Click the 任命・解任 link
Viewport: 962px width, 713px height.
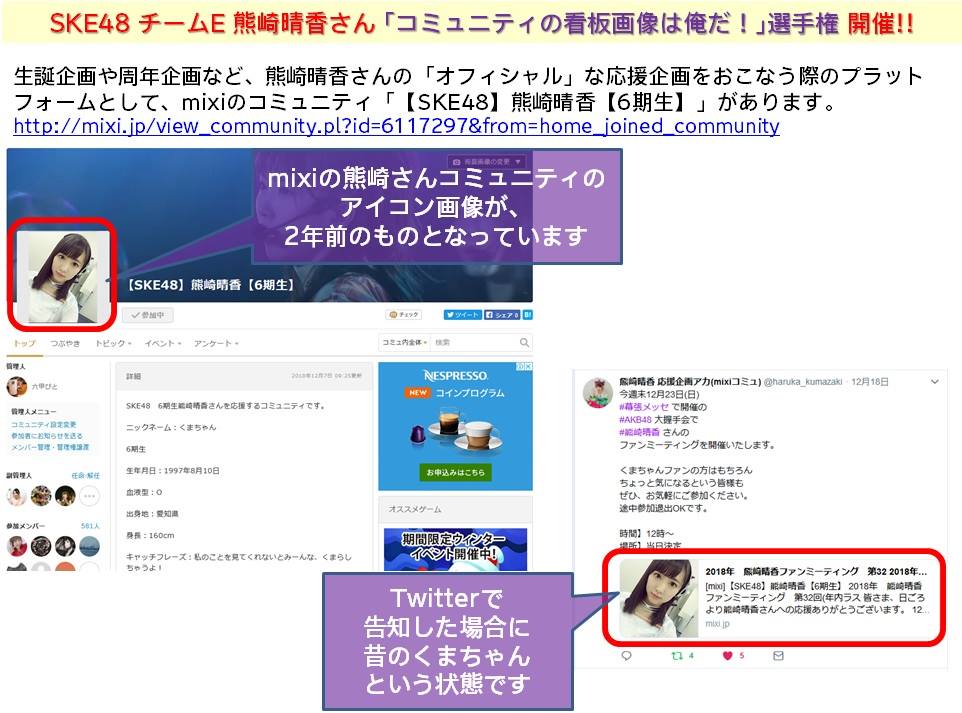click(85, 476)
